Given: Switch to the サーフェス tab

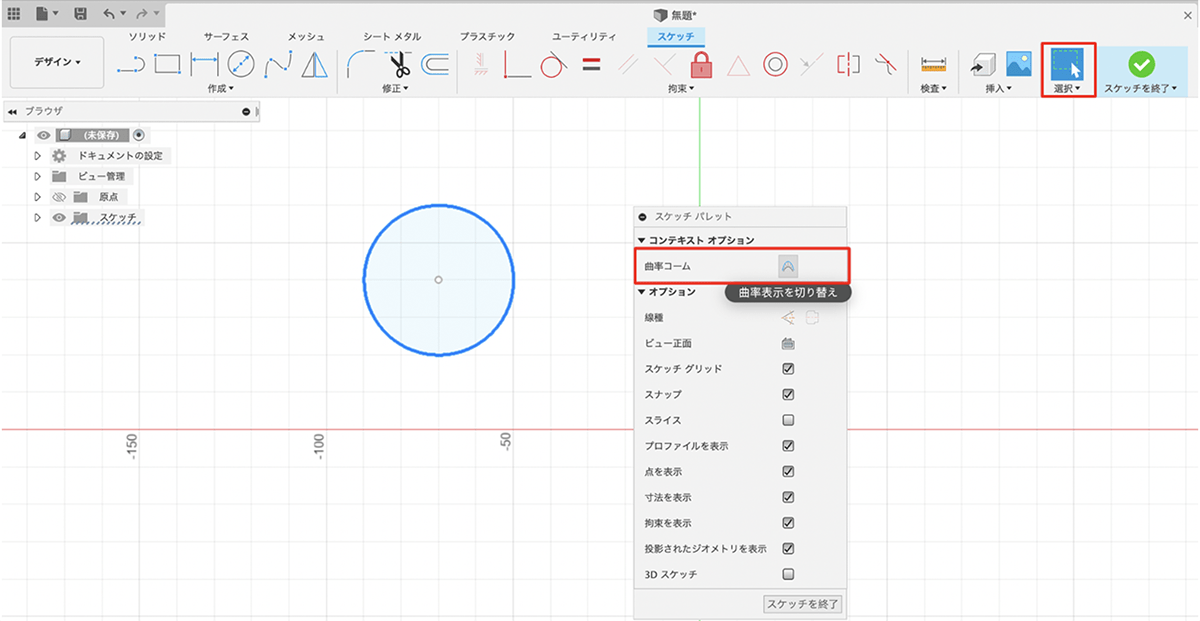Looking at the screenshot, I should tap(226, 36).
